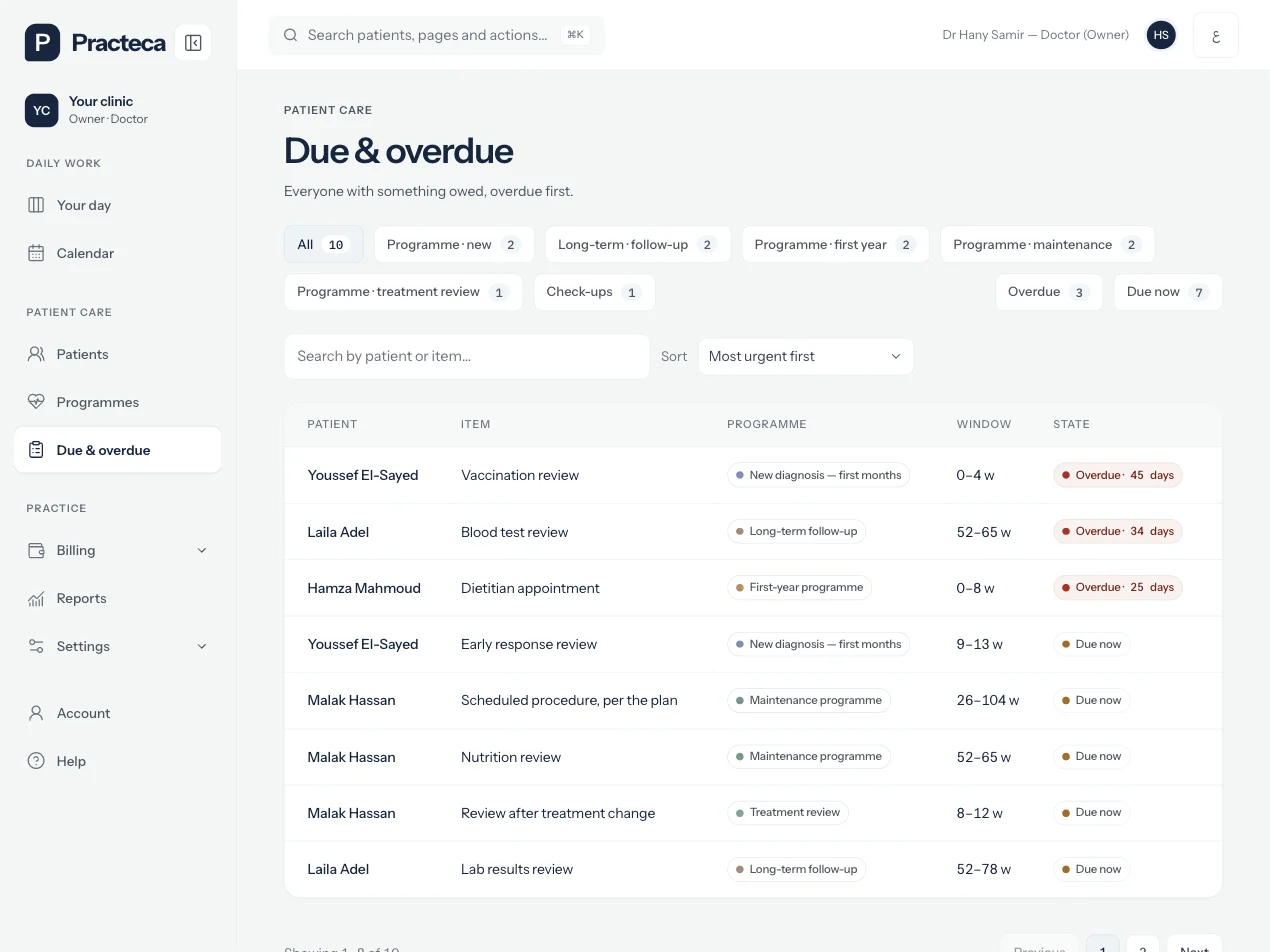Filter by Programme · treatment review
The width and height of the screenshot is (1270, 952).
coord(403,292)
